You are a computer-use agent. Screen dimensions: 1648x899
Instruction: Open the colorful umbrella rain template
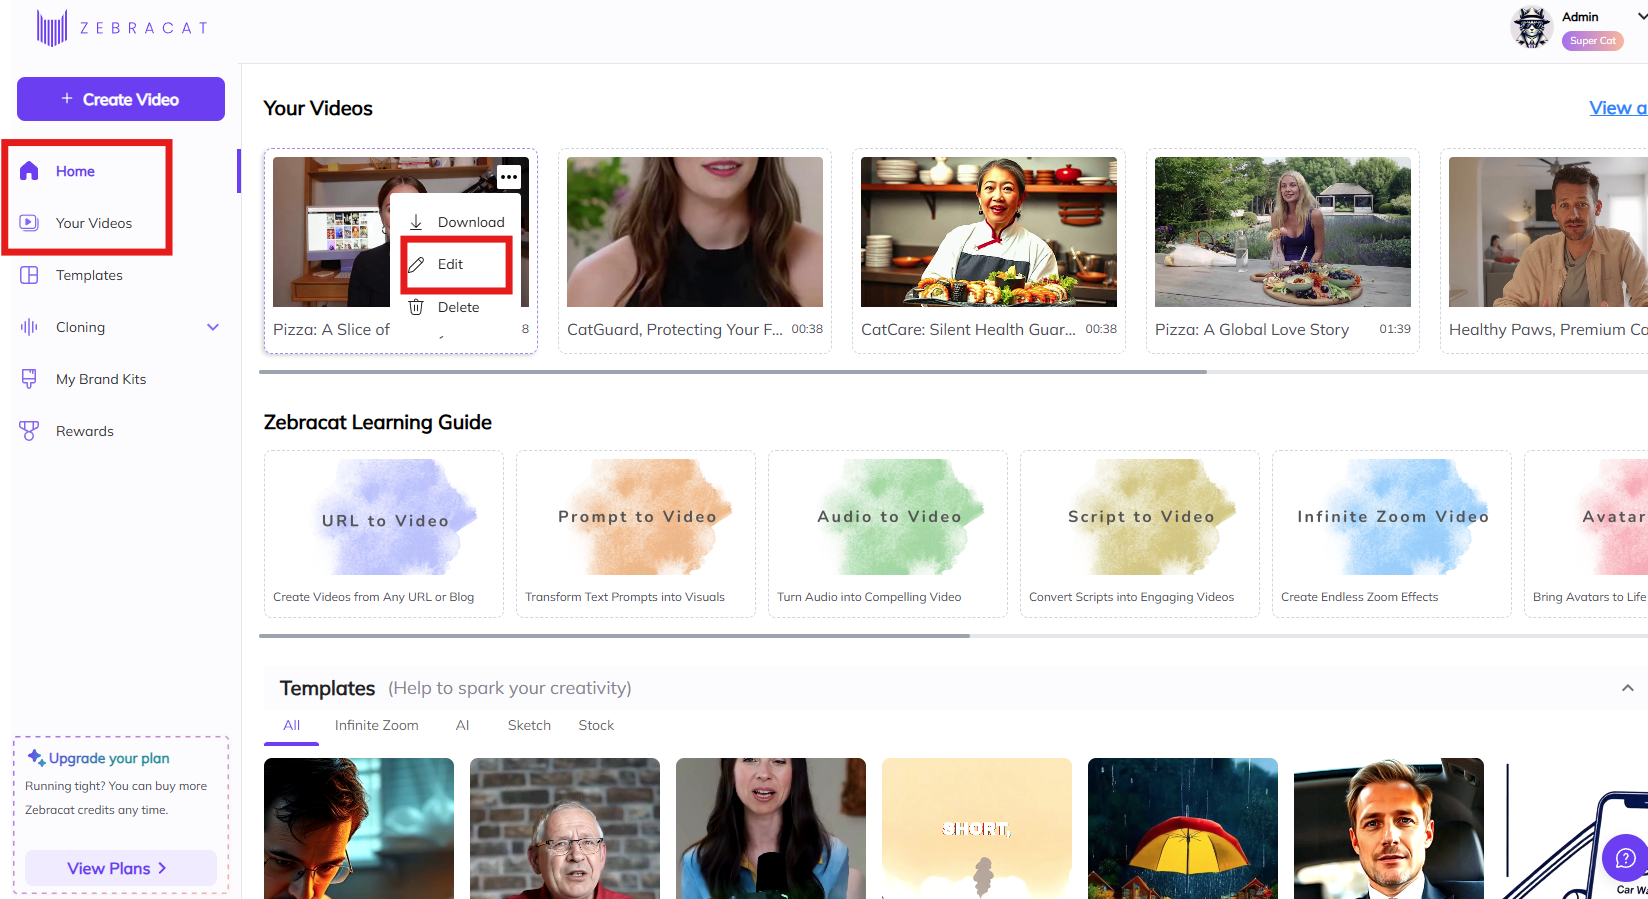[x=1183, y=828]
